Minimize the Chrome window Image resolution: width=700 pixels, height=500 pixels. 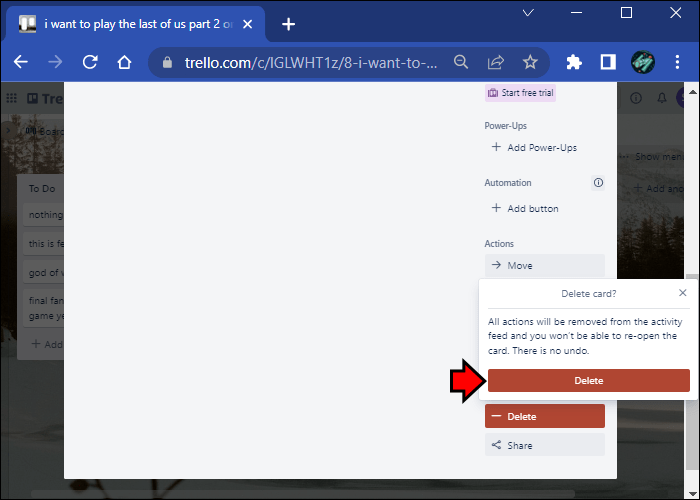click(576, 13)
